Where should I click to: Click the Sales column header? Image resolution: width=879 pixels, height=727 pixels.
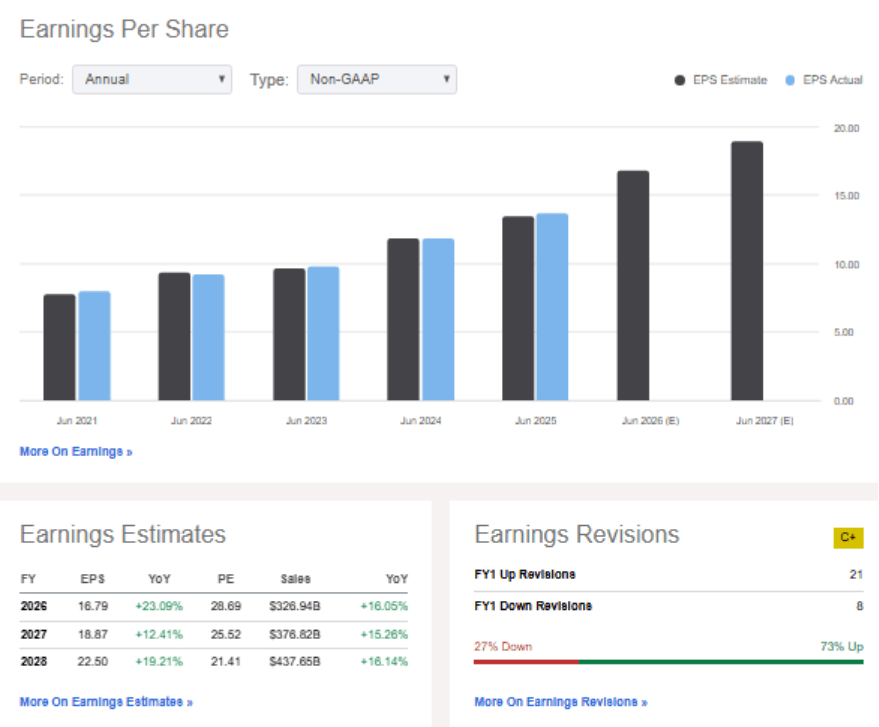(x=295, y=579)
